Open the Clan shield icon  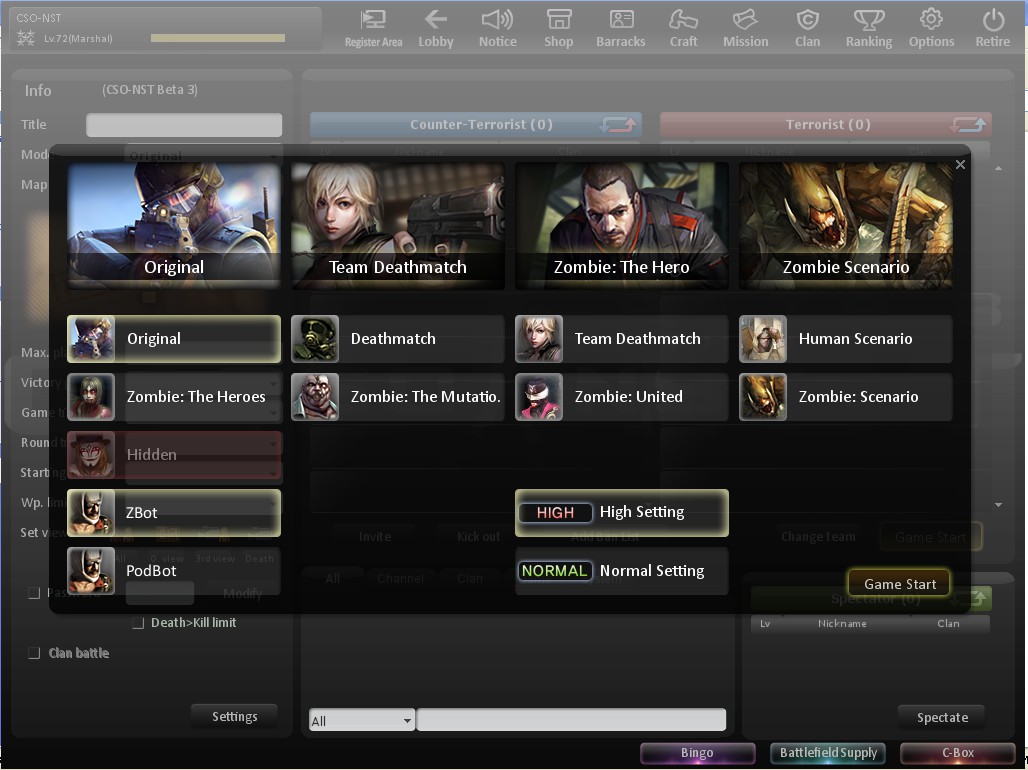click(808, 28)
